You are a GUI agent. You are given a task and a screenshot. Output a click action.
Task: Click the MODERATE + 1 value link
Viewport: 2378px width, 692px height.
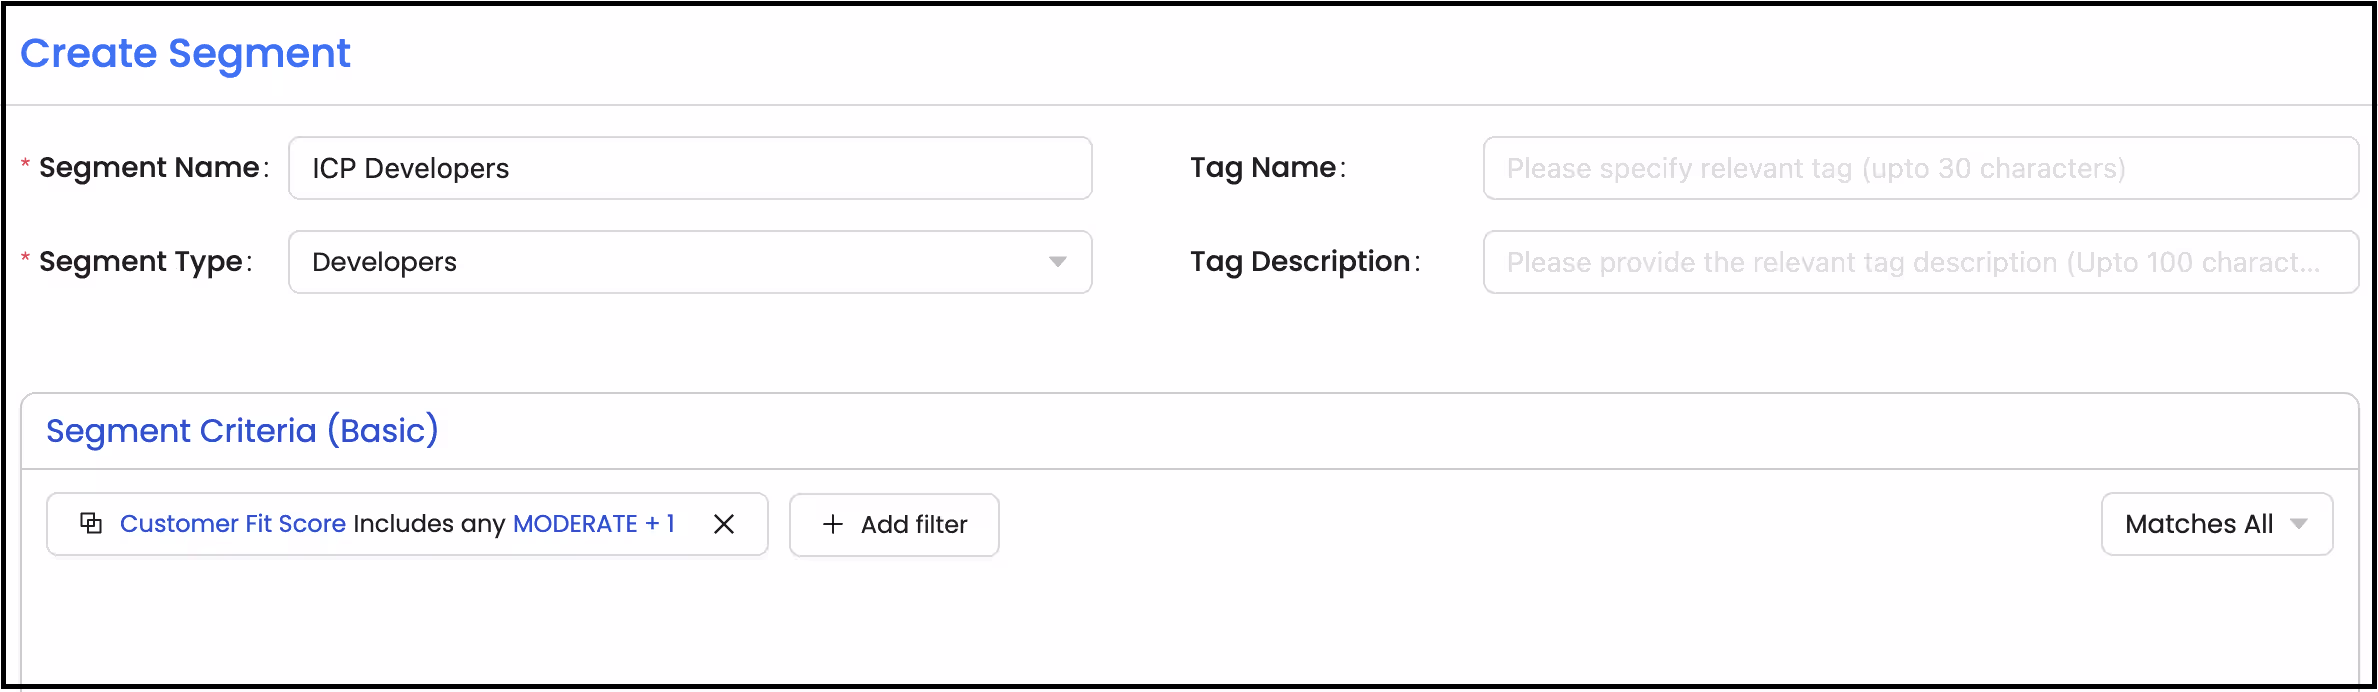(x=594, y=523)
